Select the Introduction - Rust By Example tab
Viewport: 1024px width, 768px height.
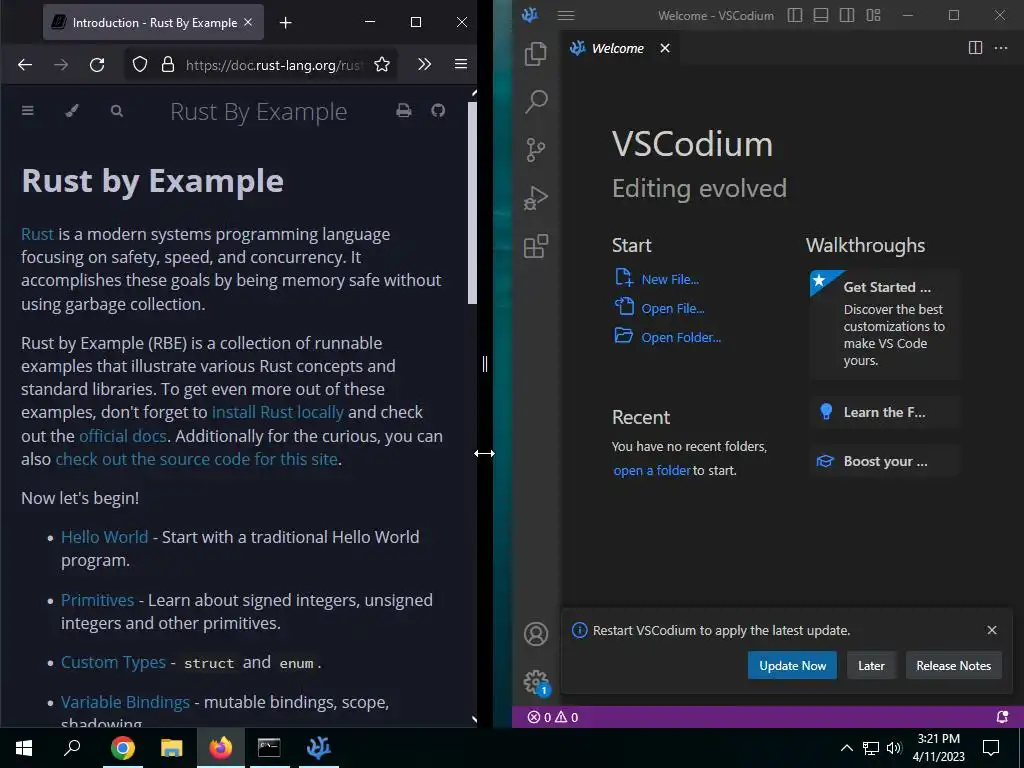(153, 22)
